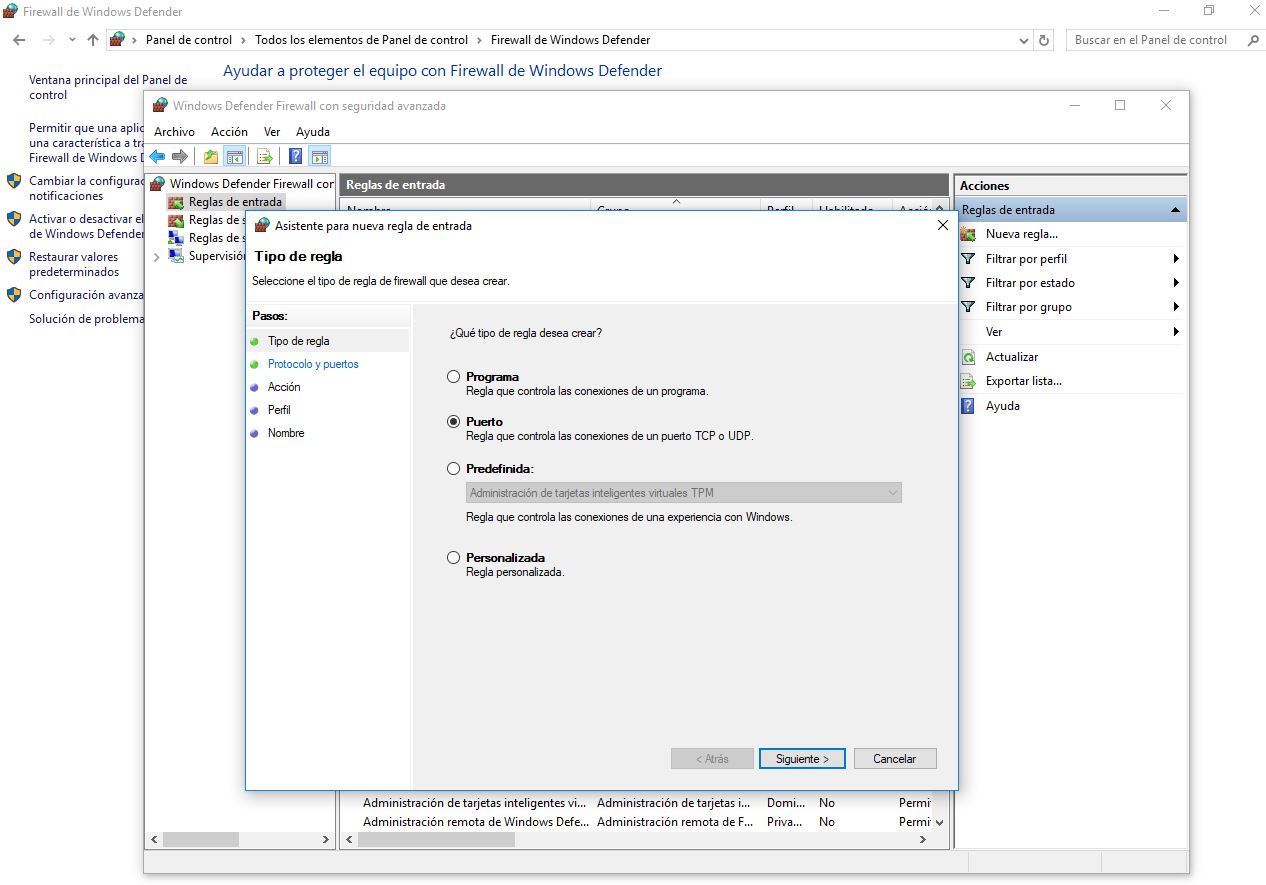This screenshot has width=1266, height=885.
Task: Toggle the Action pane toolbar icon
Action: (x=320, y=156)
